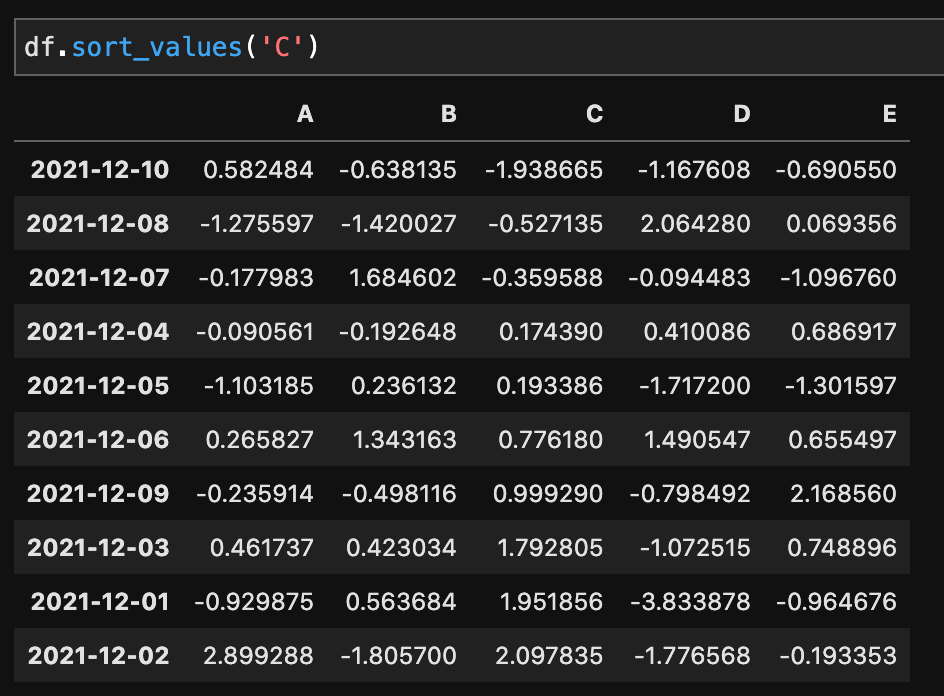Click cell value -1.938665 in column C
Viewport: 944px width, 696px height.
coord(544,170)
